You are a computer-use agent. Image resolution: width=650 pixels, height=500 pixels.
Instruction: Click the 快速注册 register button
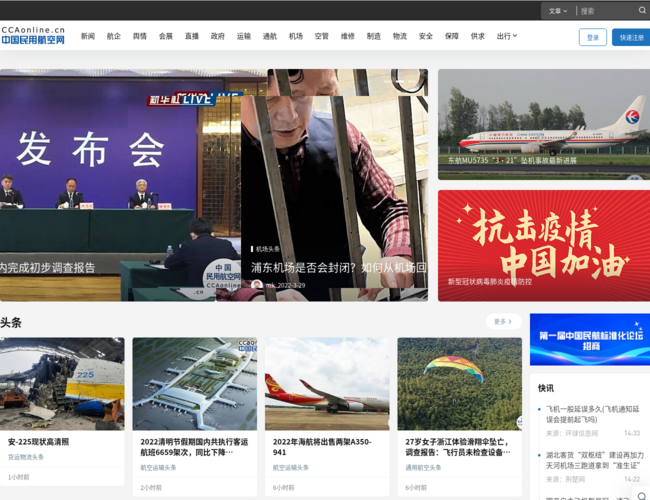[631, 37]
